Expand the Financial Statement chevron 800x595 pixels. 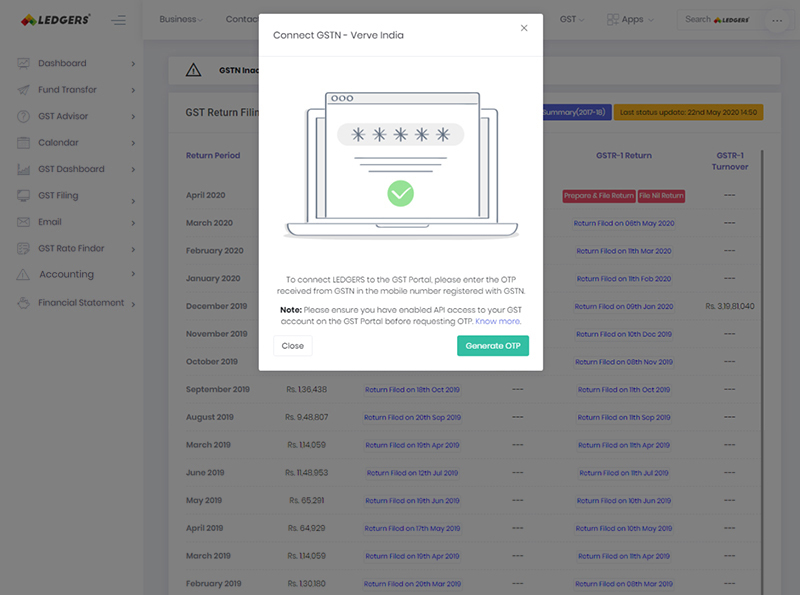point(133,305)
